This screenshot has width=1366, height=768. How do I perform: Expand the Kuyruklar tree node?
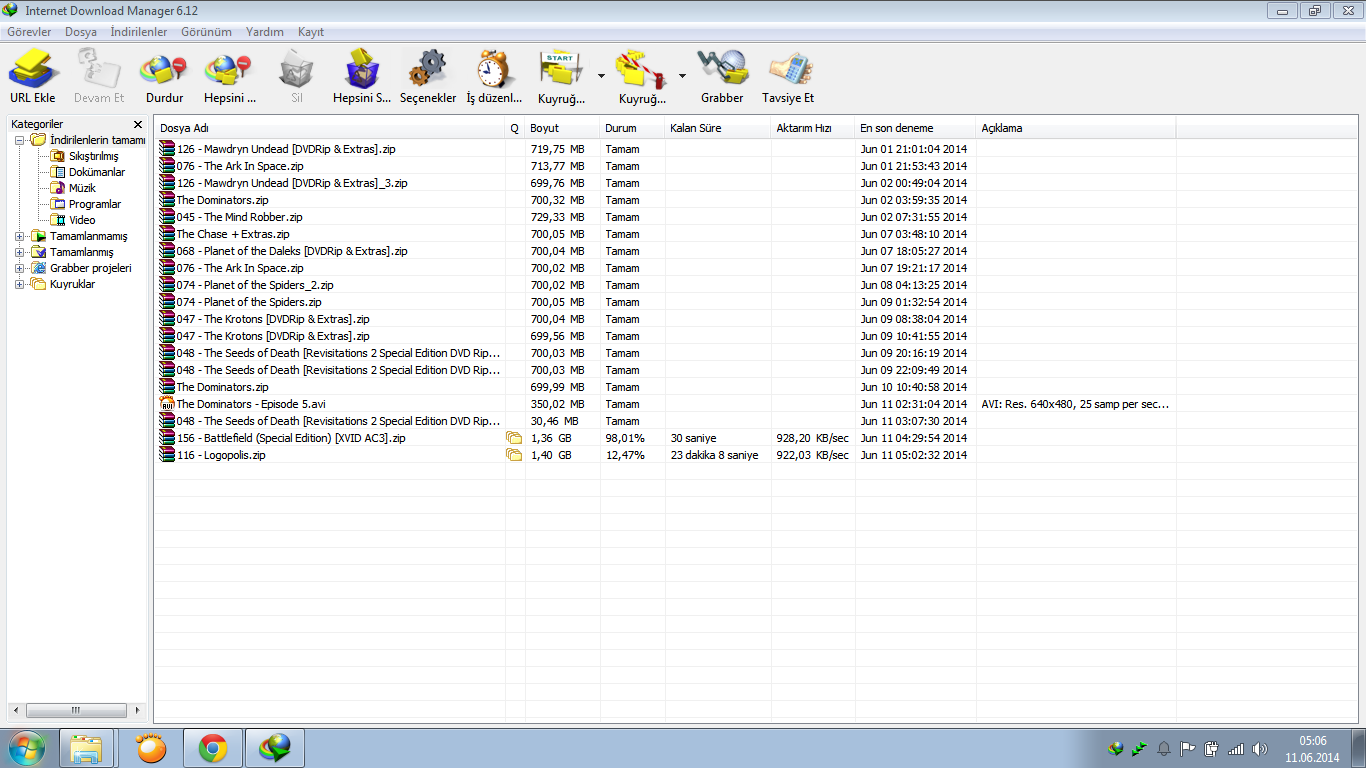click(x=19, y=284)
